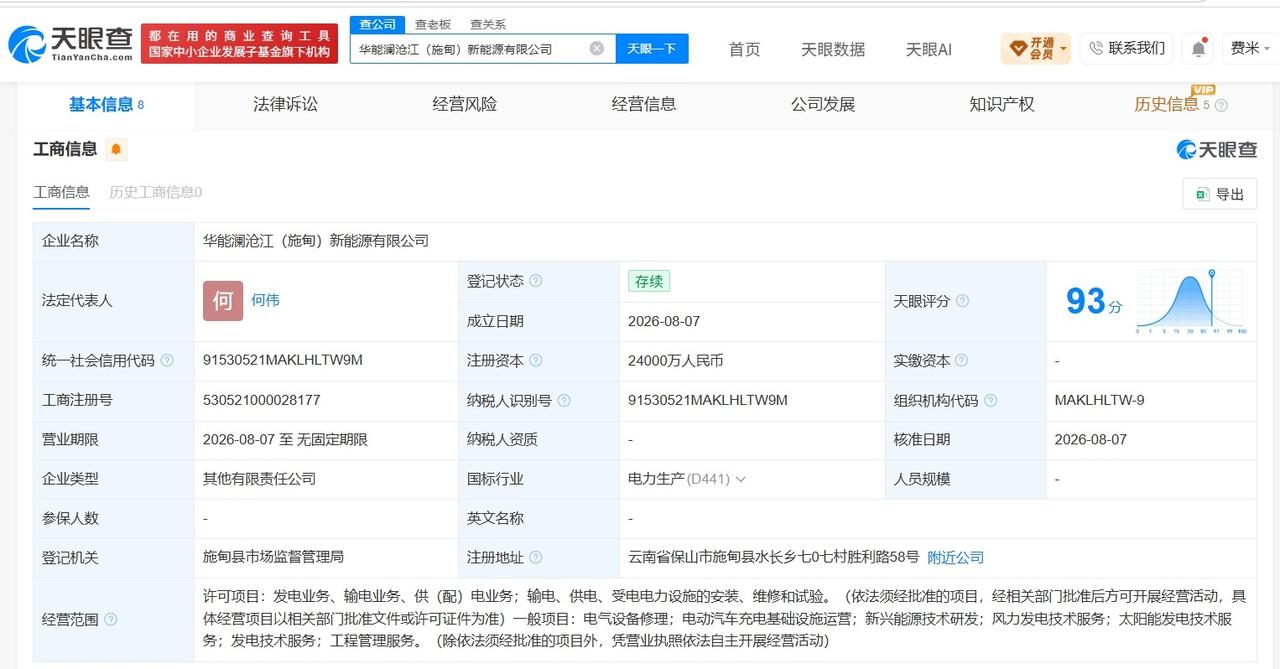Click help icon next to 组织机构代码
This screenshot has width=1280, height=669.
990,400
